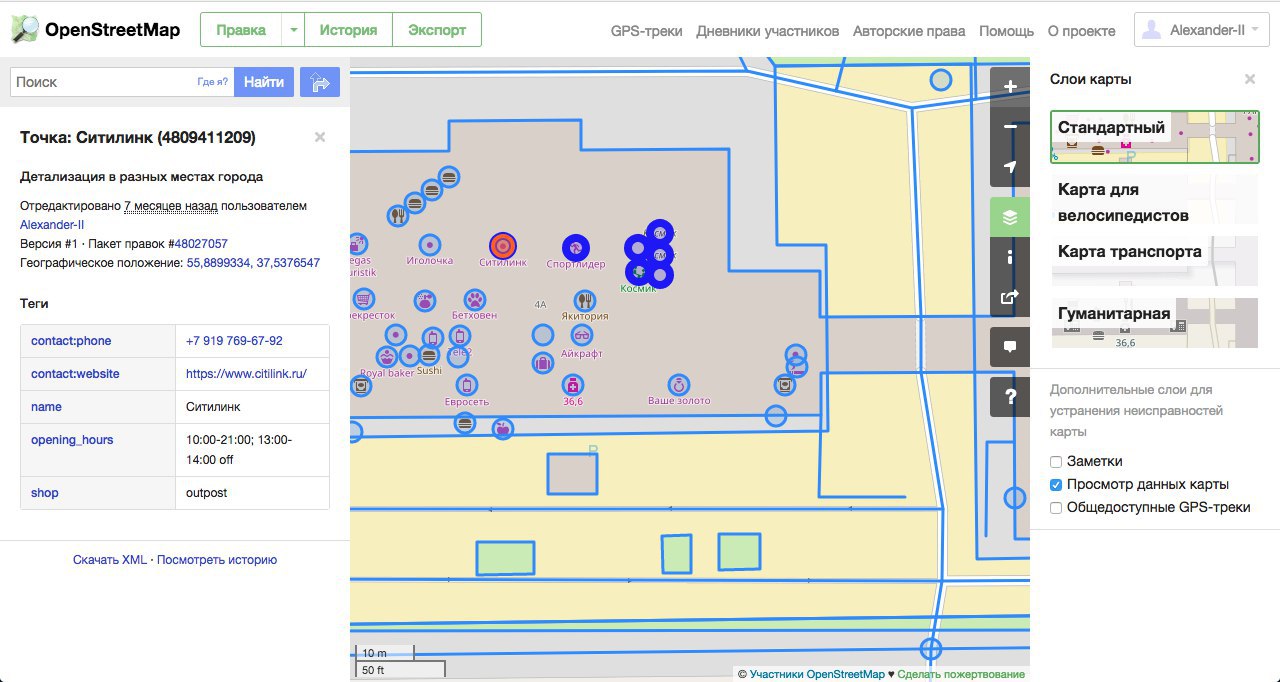1280x682 pixels.
Task: Open the О проекте page
Action: tap(1081, 31)
